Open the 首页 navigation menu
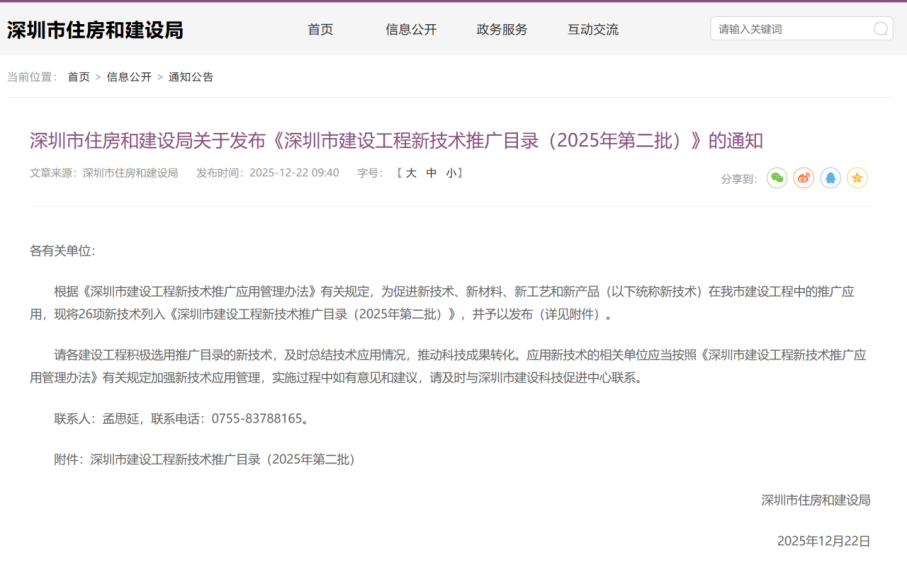The height and width of the screenshot is (570, 907). [x=320, y=30]
